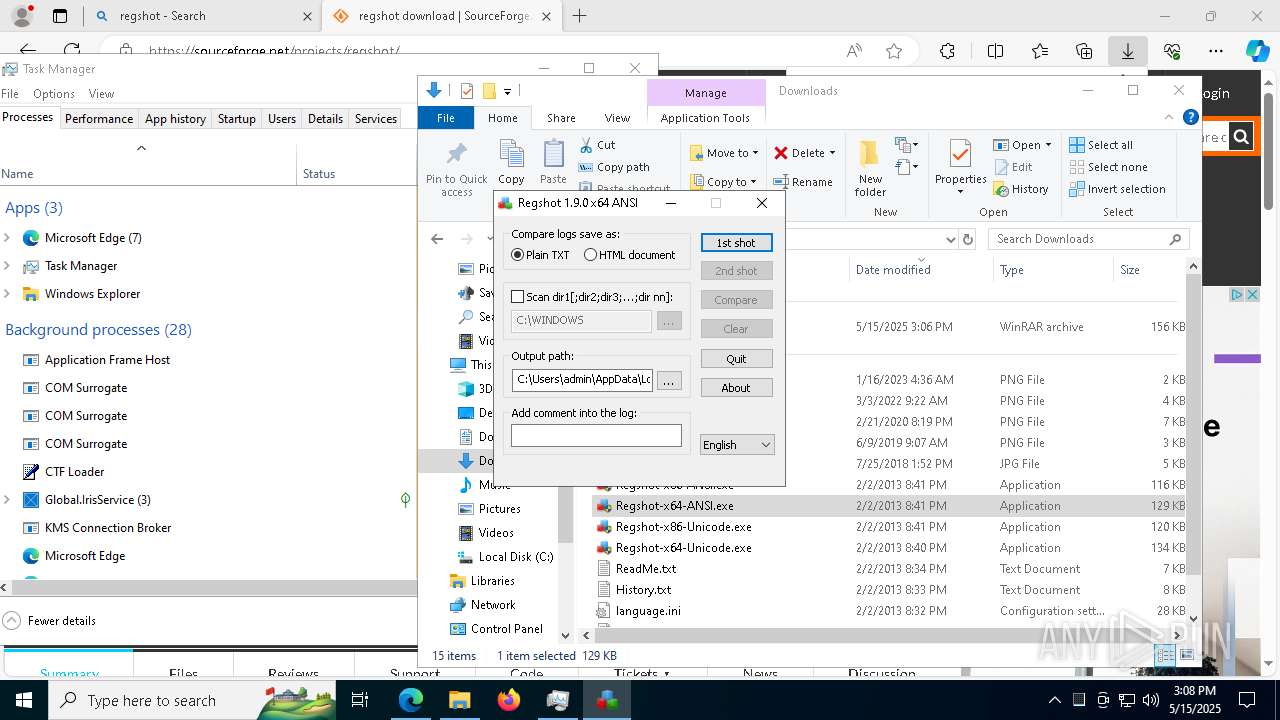Click Edge extensions puzzle icon
The width and height of the screenshot is (1280, 720).
click(x=948, y=51)
